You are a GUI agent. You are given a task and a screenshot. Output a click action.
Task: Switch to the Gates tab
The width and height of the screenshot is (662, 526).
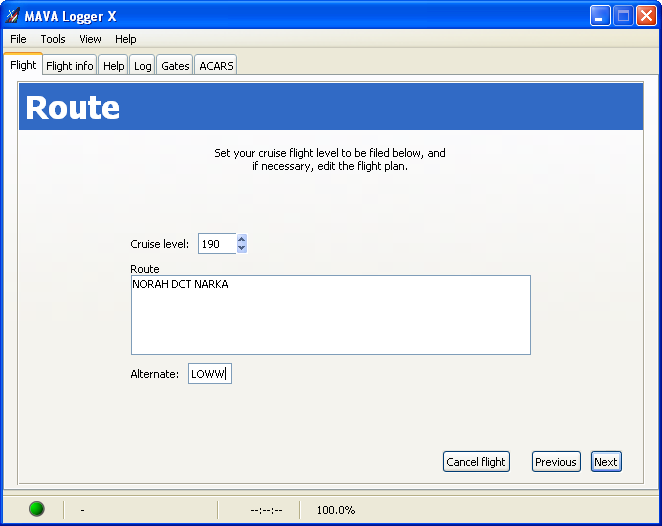click(x=175, y=66)
